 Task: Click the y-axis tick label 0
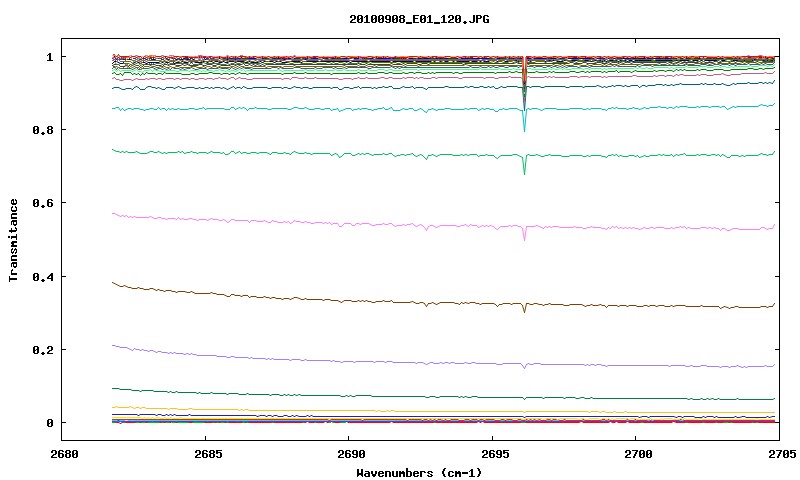tap(49, 423)
